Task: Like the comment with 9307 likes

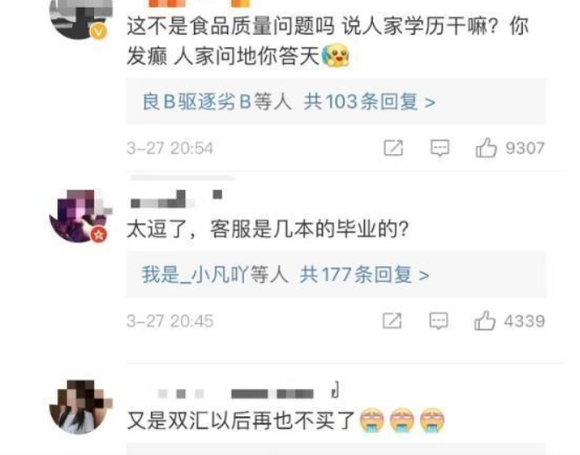Action: coord(486,148)
